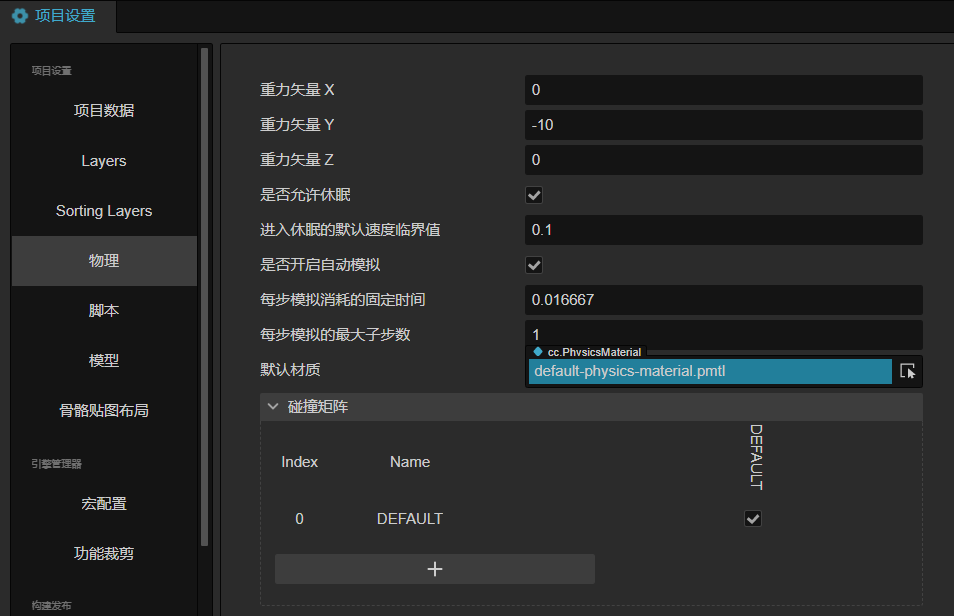Click the + button to add a collision group
This screenshot has width=954, height=616.
(x=434, y=568)
